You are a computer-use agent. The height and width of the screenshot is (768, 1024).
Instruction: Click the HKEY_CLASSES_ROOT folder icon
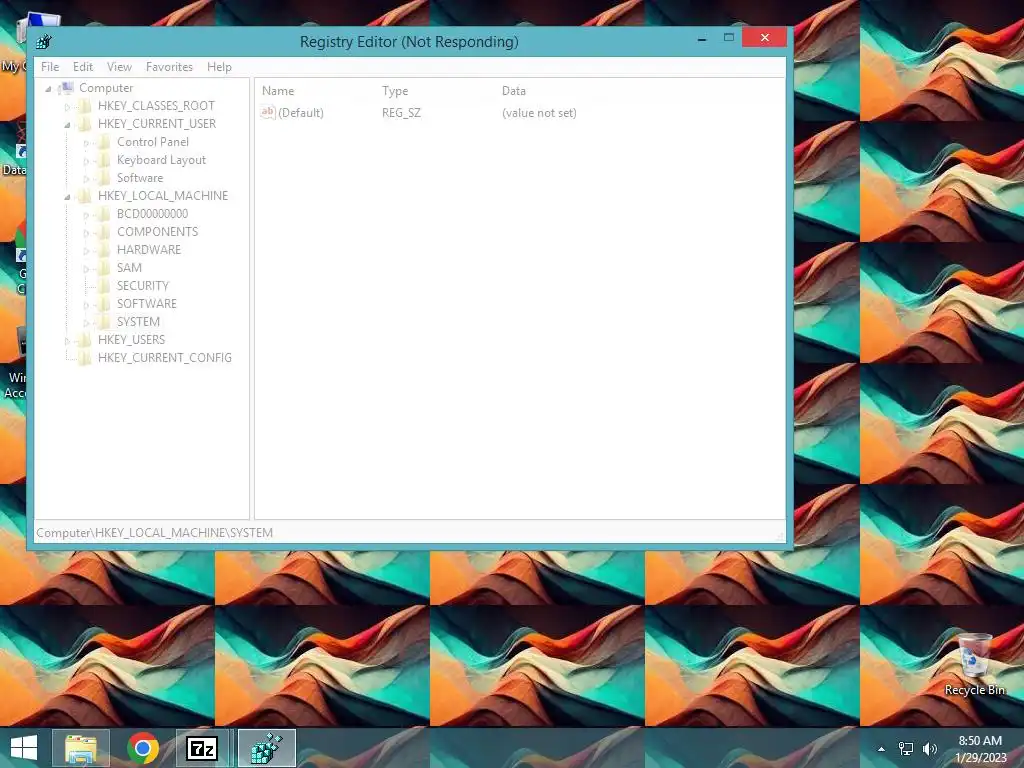84,106
